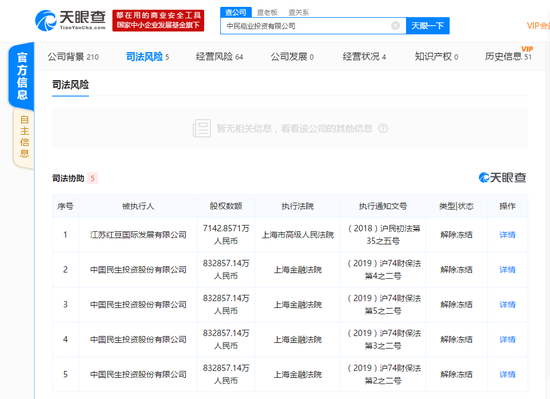This screenshot has height=399, width=550.
Task: Click the red promotional banner beside the logo
Action: pos(158,20)
